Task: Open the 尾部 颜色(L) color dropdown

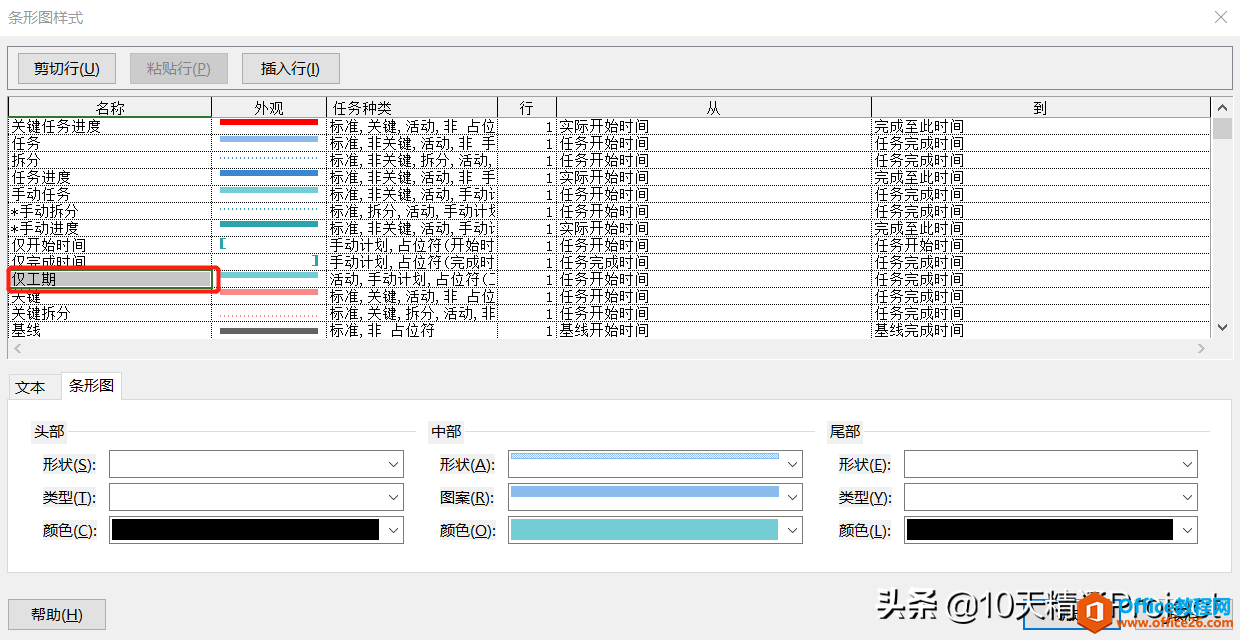Action: [1187, 530]
